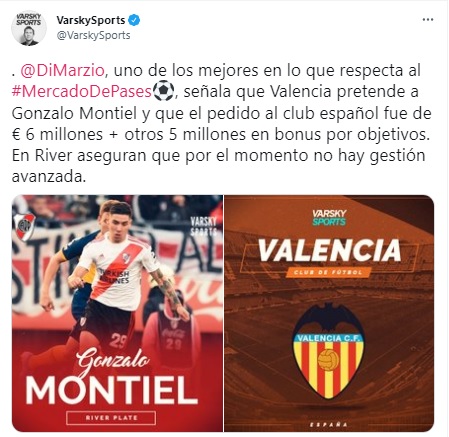The width and height of the screenshot is (449, 437).
Task: Open the @DiMarzio mention link
Action: pyautogui.click(x=63, y=70)
